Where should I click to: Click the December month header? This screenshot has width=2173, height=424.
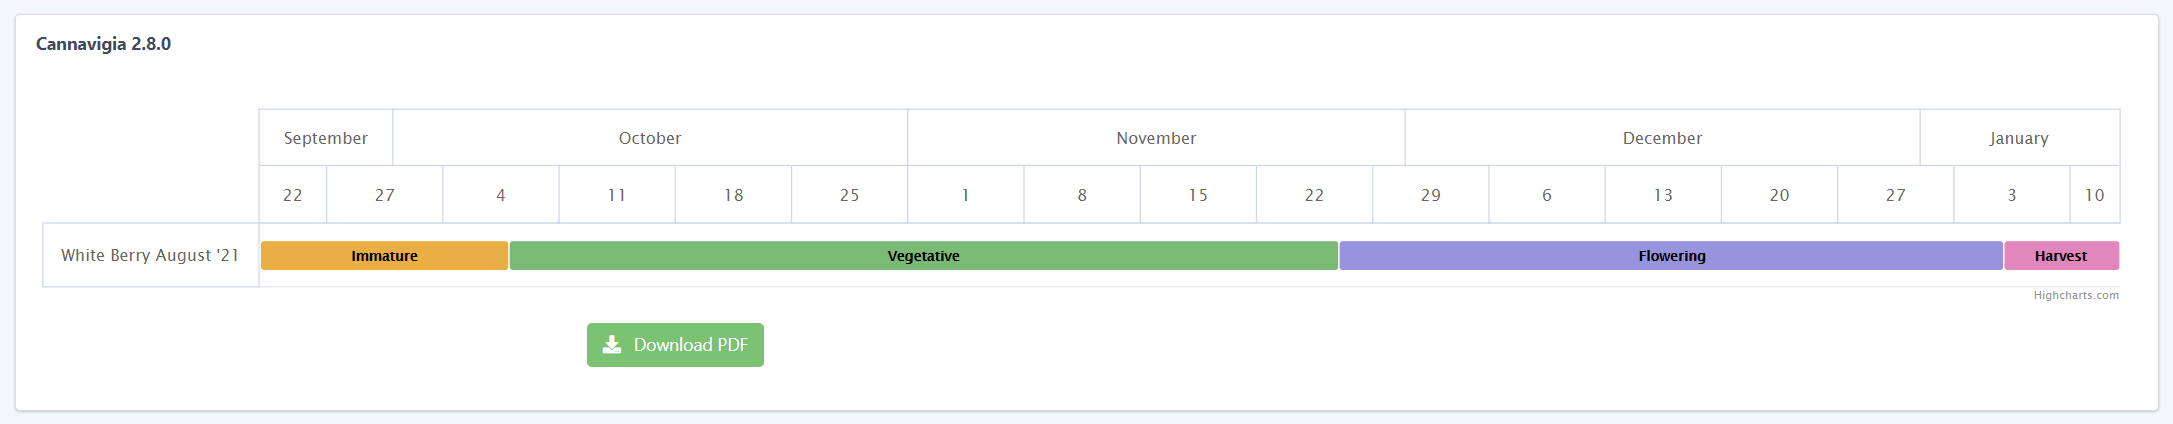click(1662, 138)
